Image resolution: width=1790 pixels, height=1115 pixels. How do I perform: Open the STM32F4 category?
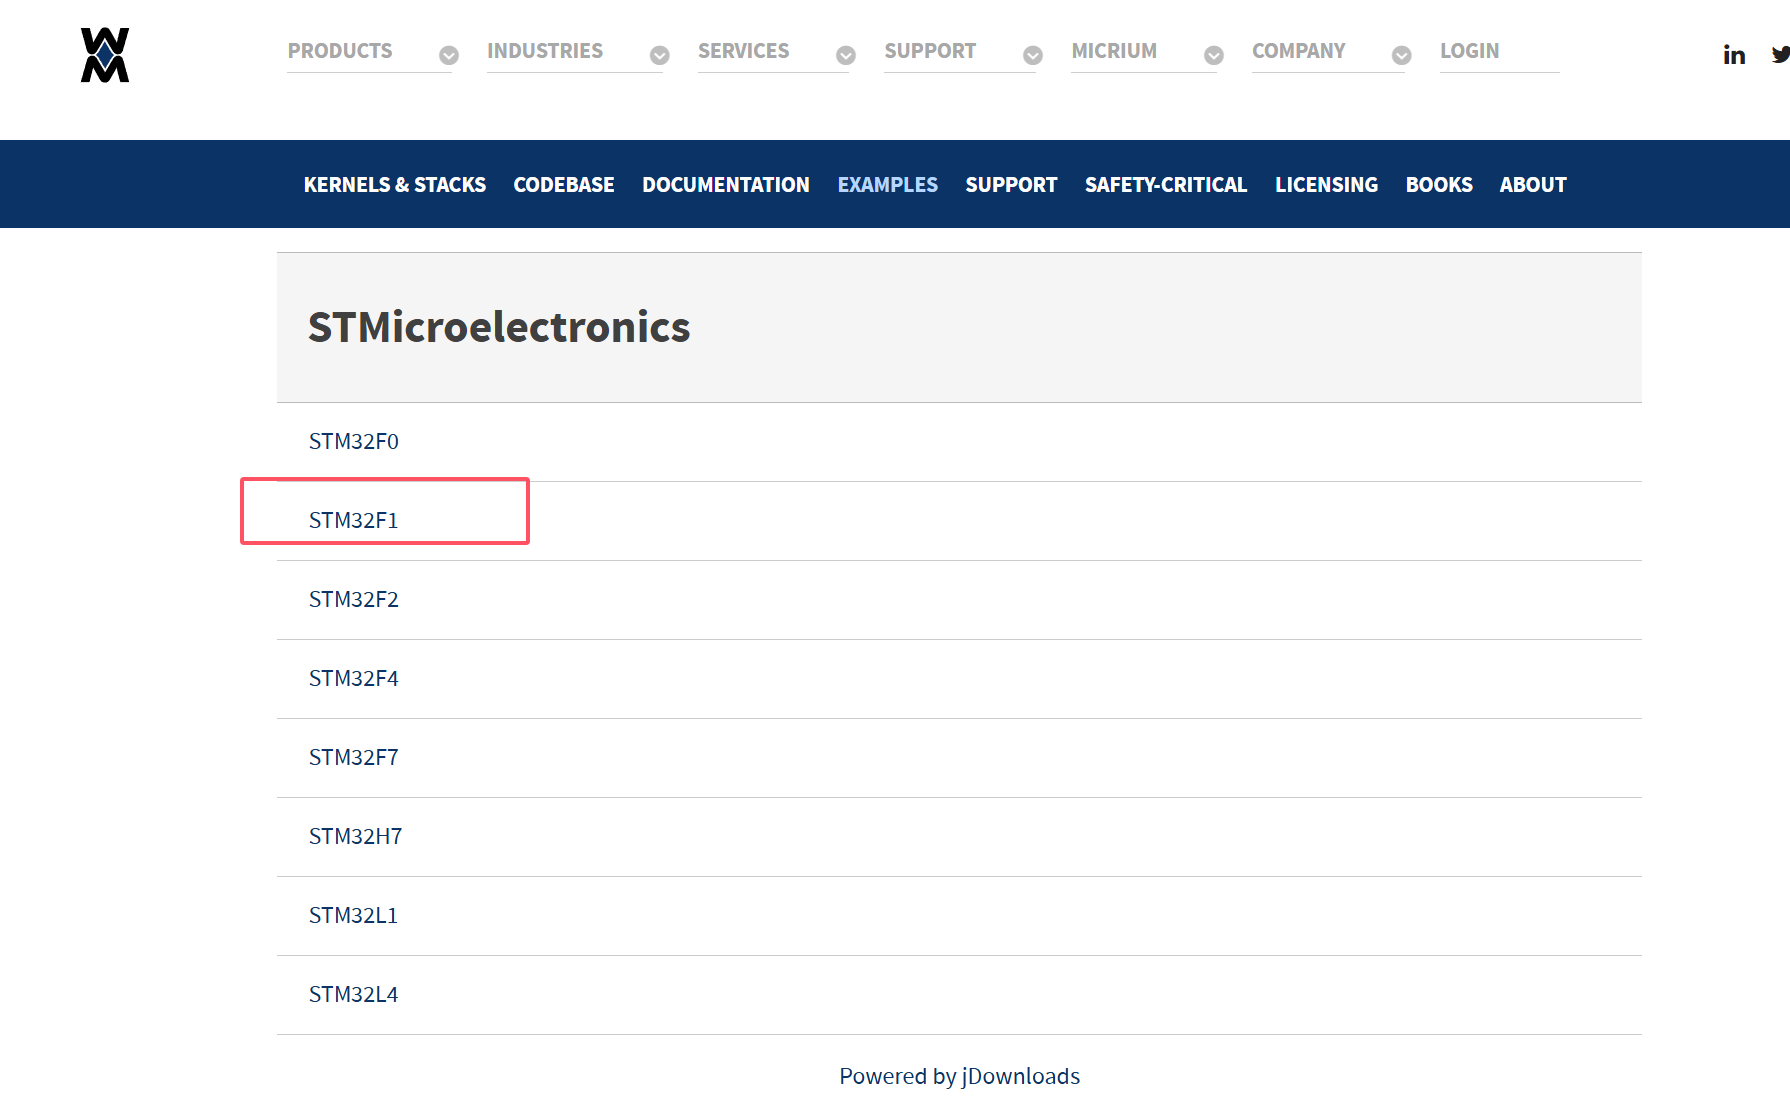(354, 678)
